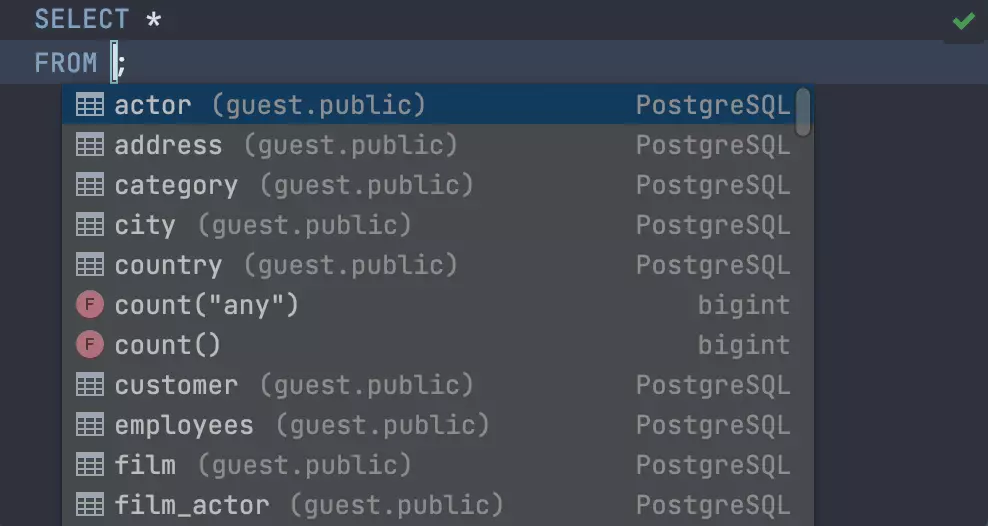Click the table icon next to category
Screen dimensions: 988x526
(90, 185)
